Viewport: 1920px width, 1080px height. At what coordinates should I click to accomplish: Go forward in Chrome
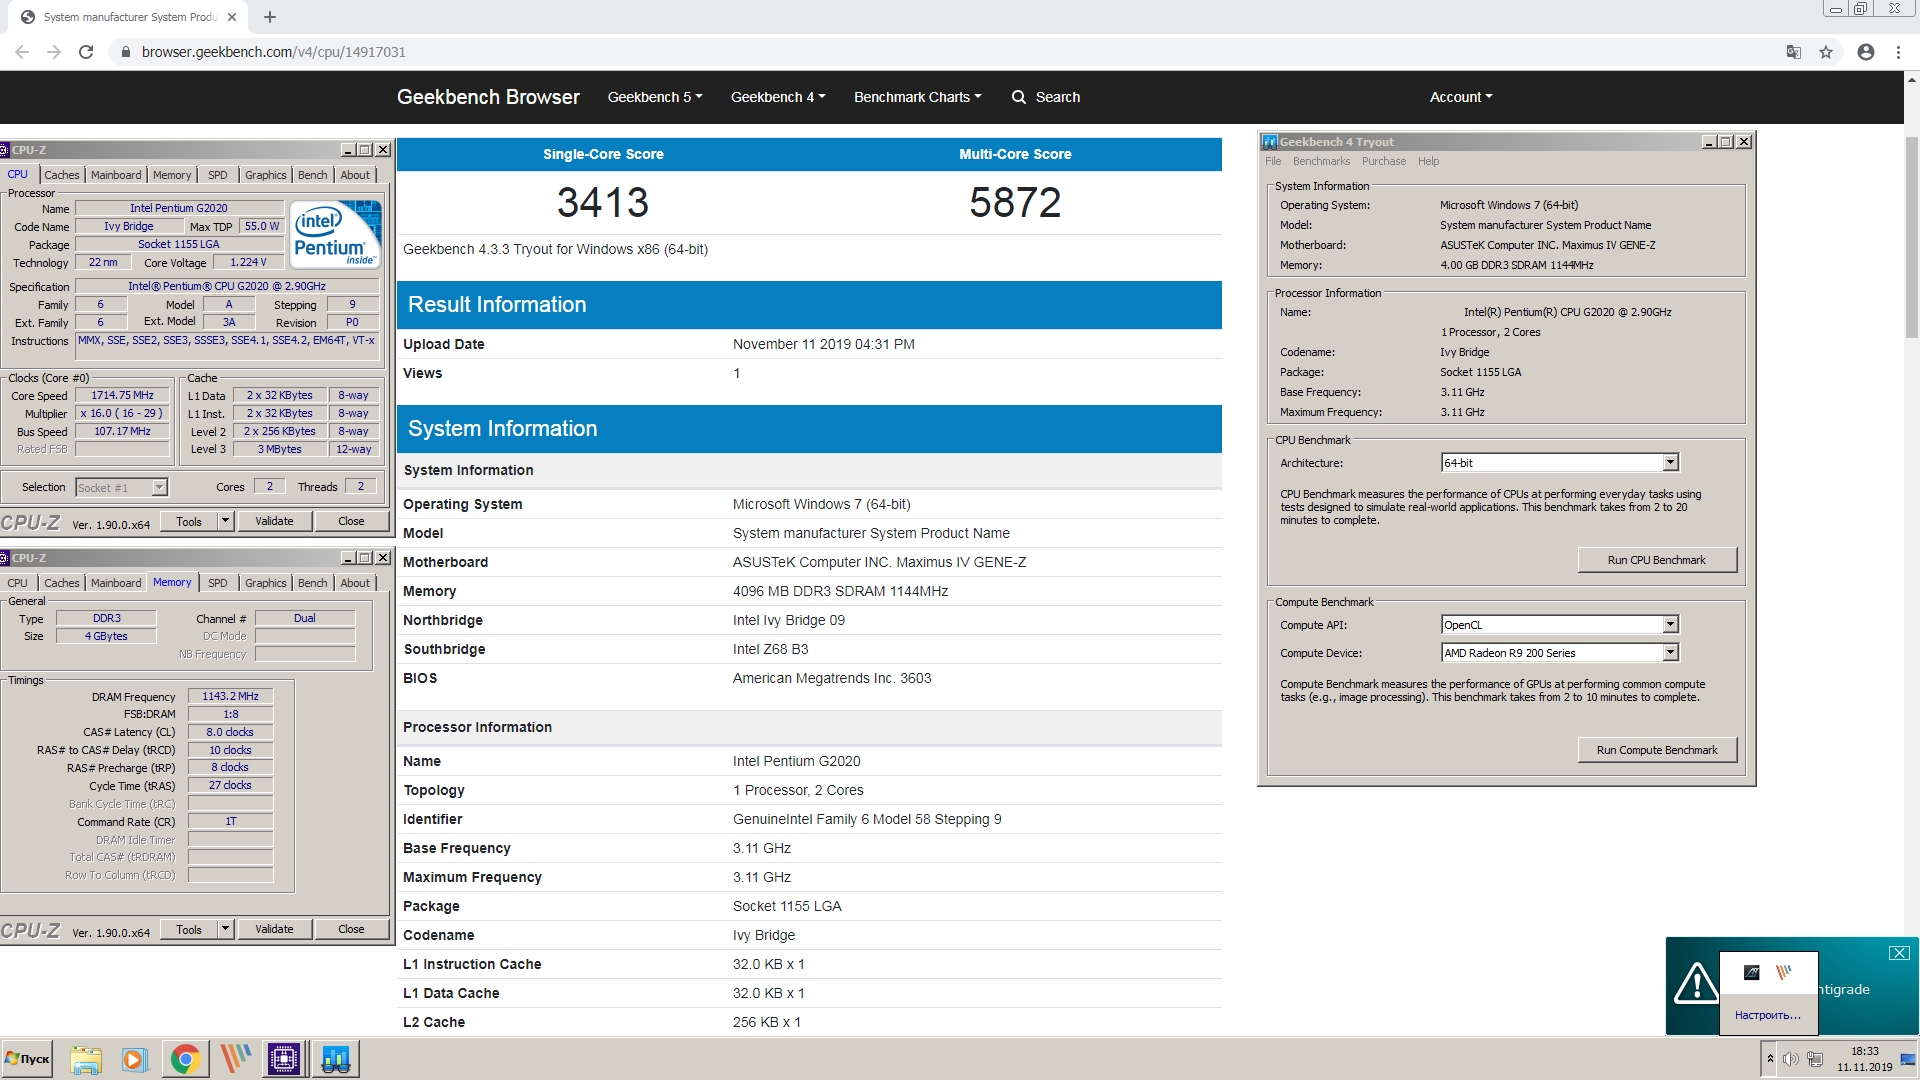point(54,52)
